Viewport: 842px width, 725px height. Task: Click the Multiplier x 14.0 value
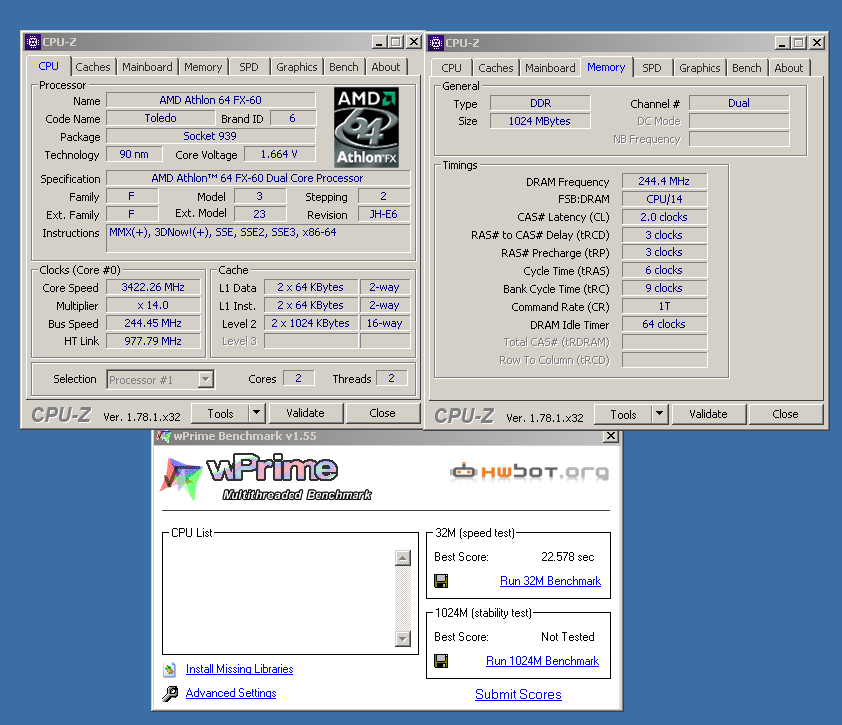click(153, 306)
